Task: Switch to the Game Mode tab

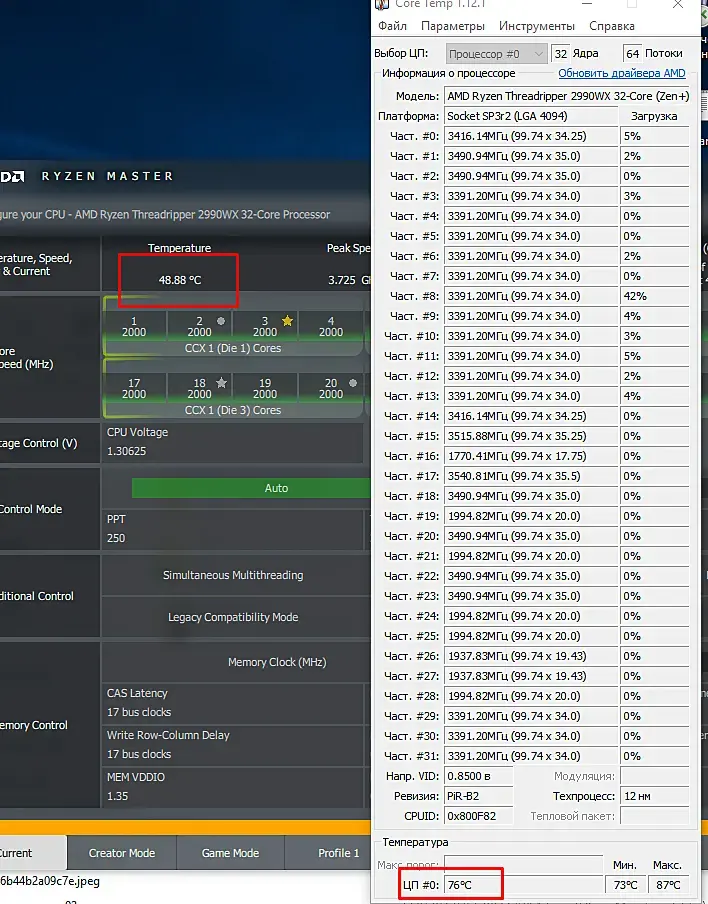Action: click(x=230, y=853)
